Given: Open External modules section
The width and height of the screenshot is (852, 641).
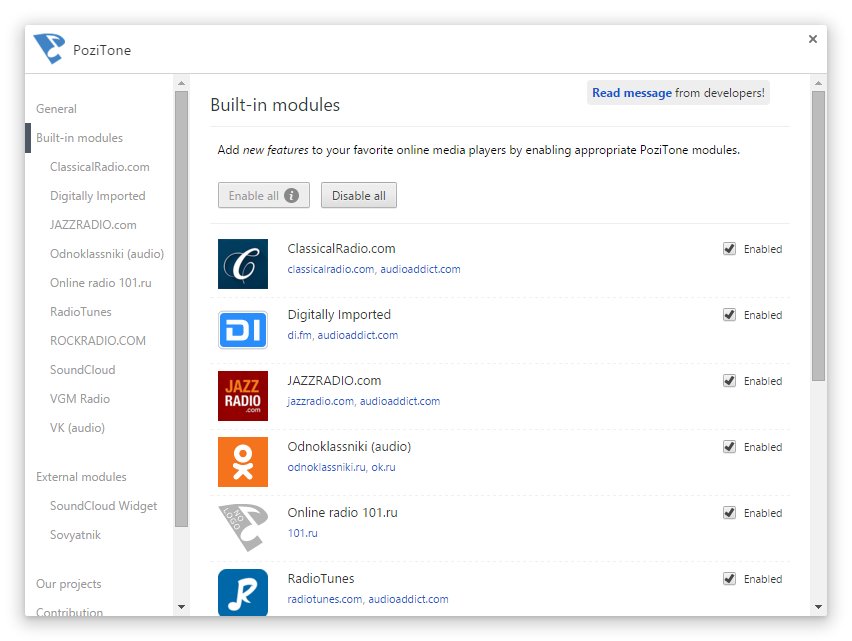Looking at the screenshot, I should pos(81,477).
